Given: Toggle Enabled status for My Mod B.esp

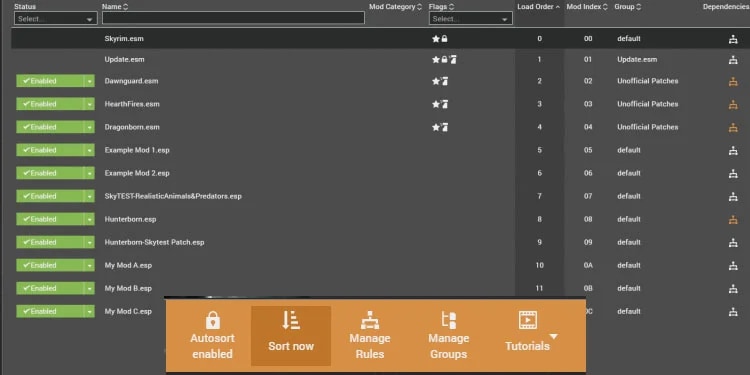Looking at the screenshot, I should [50, 288].
